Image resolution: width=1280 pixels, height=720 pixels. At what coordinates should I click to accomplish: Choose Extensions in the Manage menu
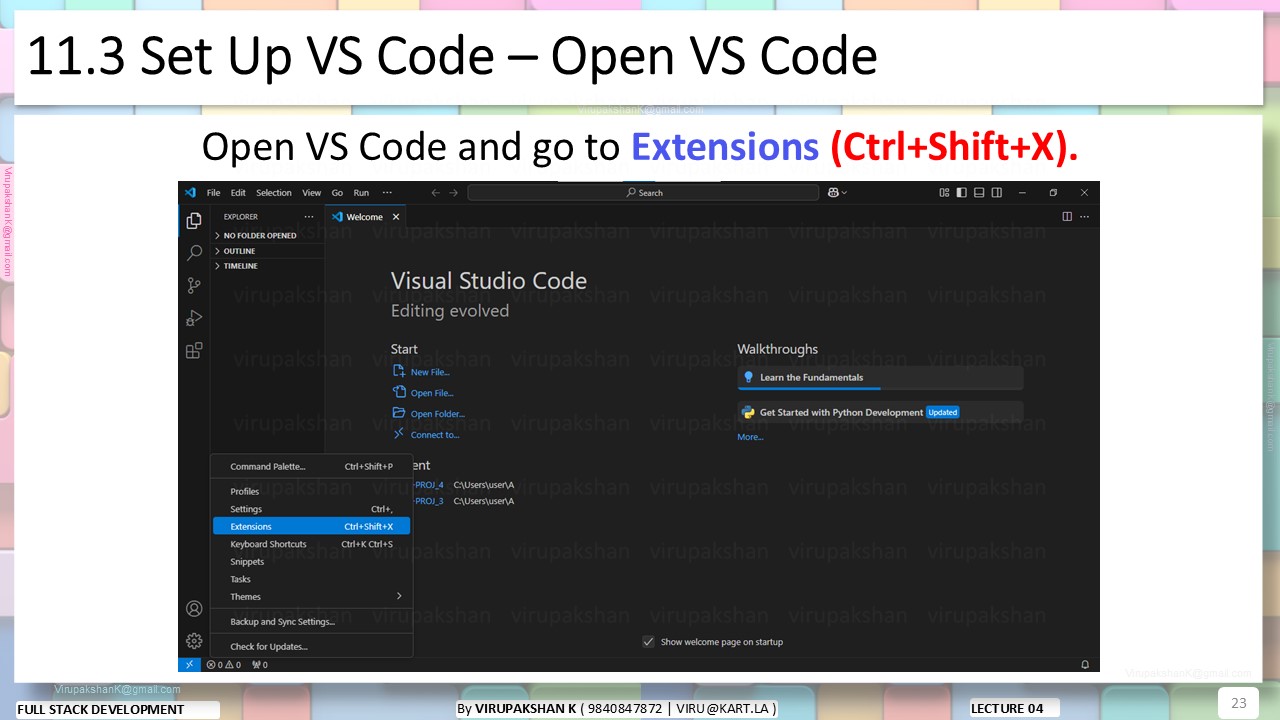312,526
